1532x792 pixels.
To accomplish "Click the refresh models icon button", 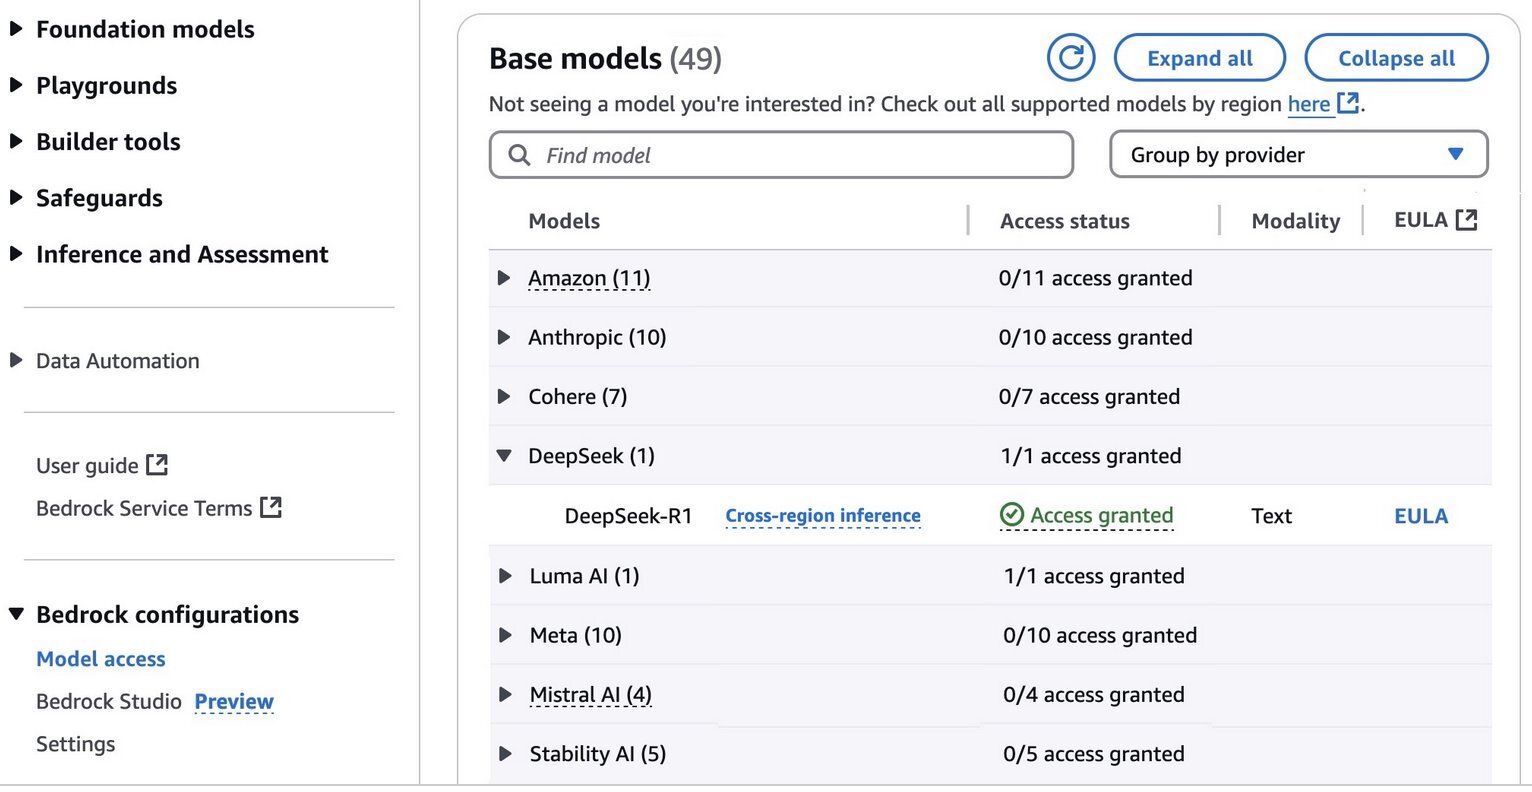I will (x=1071, y=58).
